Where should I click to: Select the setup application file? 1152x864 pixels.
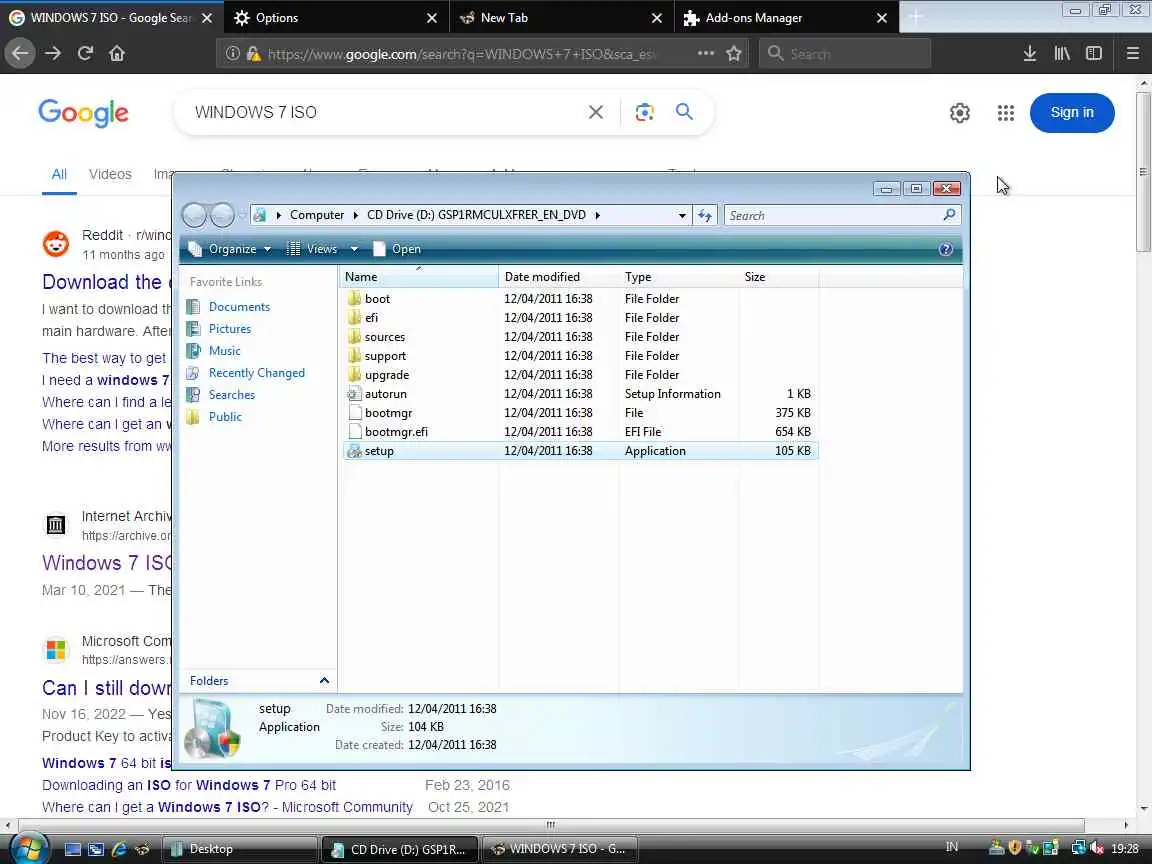[580, 451]
